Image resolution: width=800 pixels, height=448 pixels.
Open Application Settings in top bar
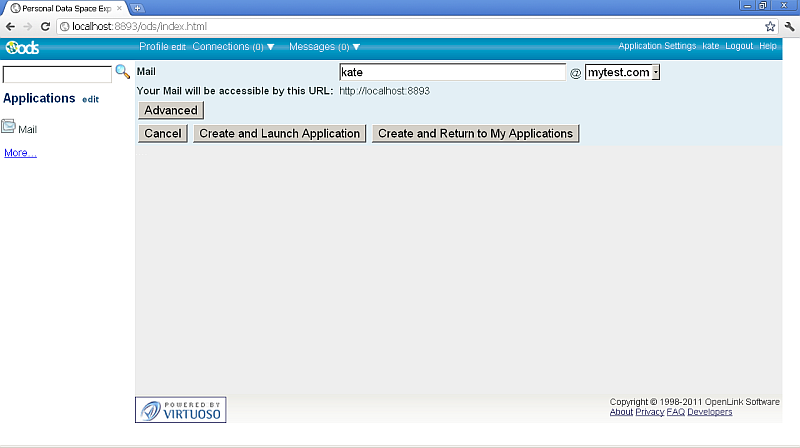point(657,46)
